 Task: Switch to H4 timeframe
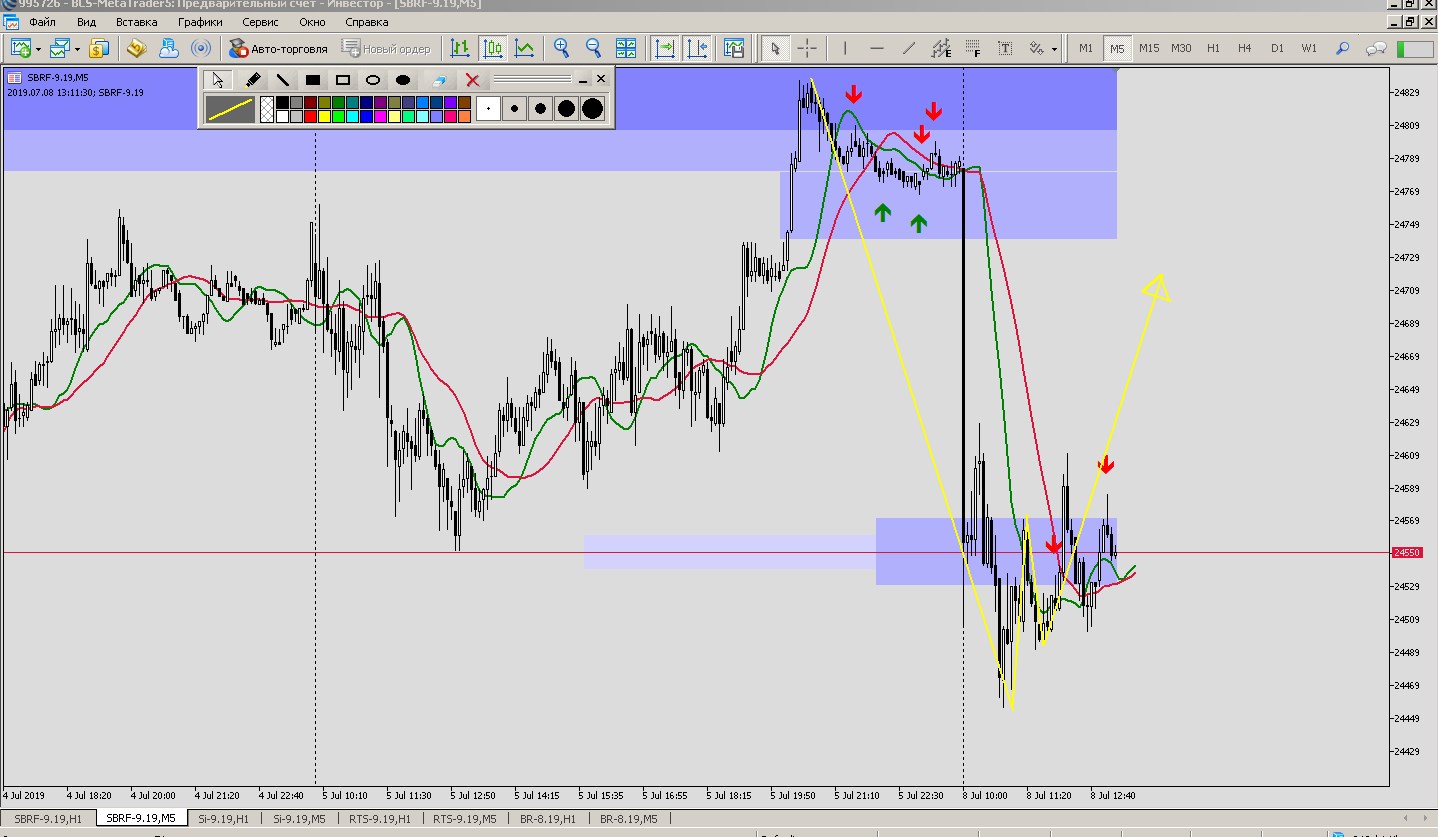(1245, 48)
